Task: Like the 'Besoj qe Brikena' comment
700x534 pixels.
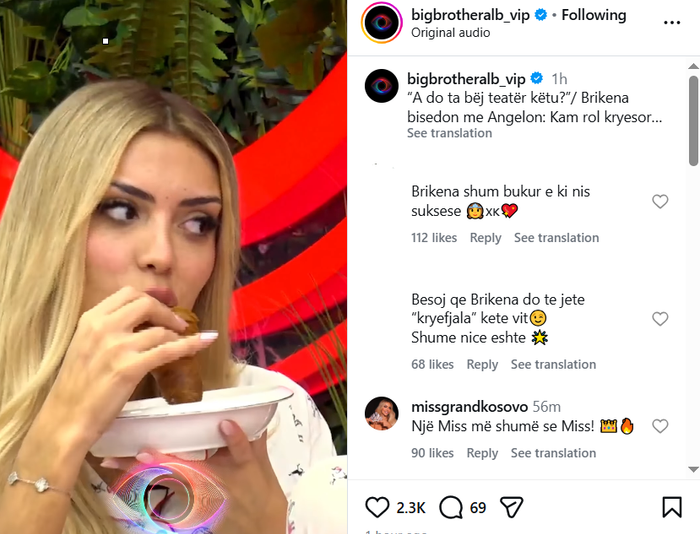Action: (660, 319)
